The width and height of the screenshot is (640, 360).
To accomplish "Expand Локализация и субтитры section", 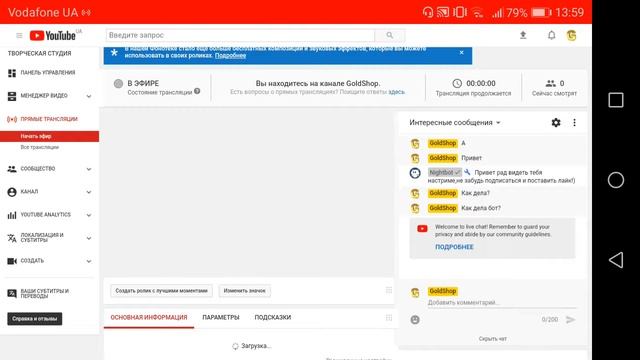I will 89,238.
